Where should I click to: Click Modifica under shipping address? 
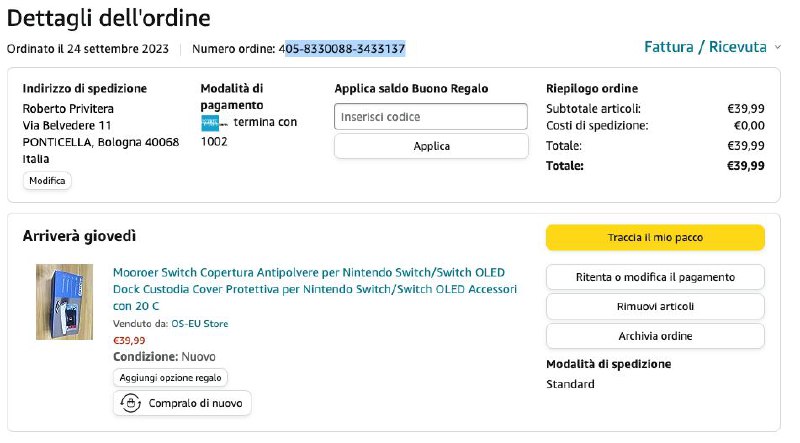coord(47,181)
